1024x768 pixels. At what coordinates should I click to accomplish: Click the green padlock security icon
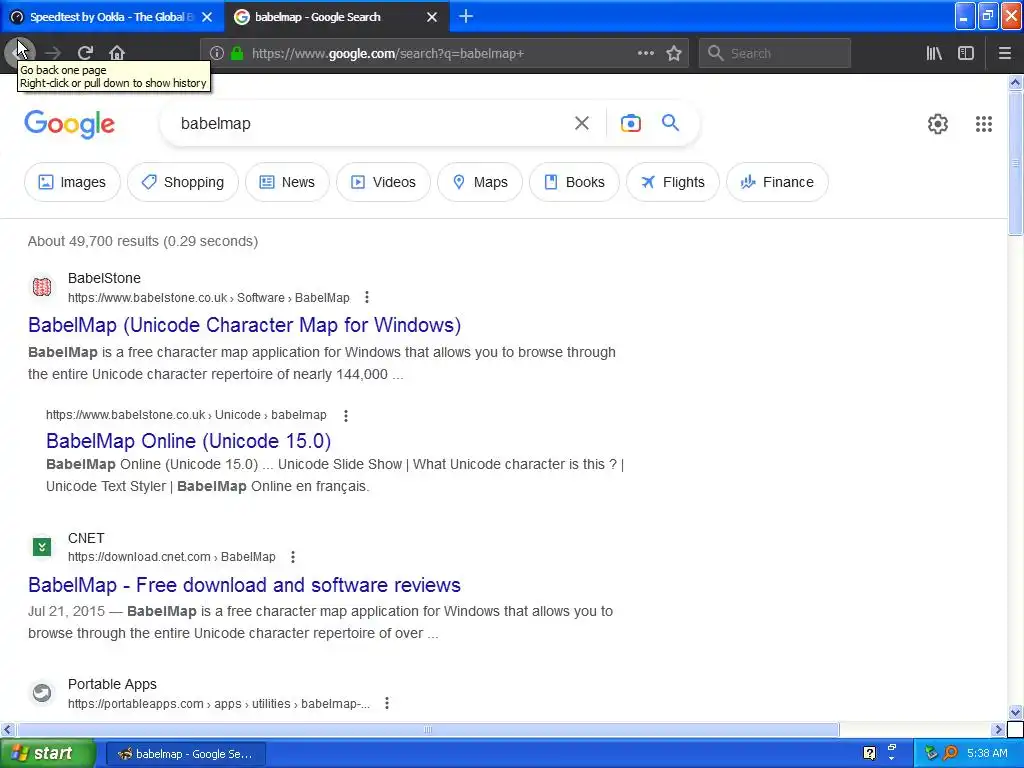237,53
